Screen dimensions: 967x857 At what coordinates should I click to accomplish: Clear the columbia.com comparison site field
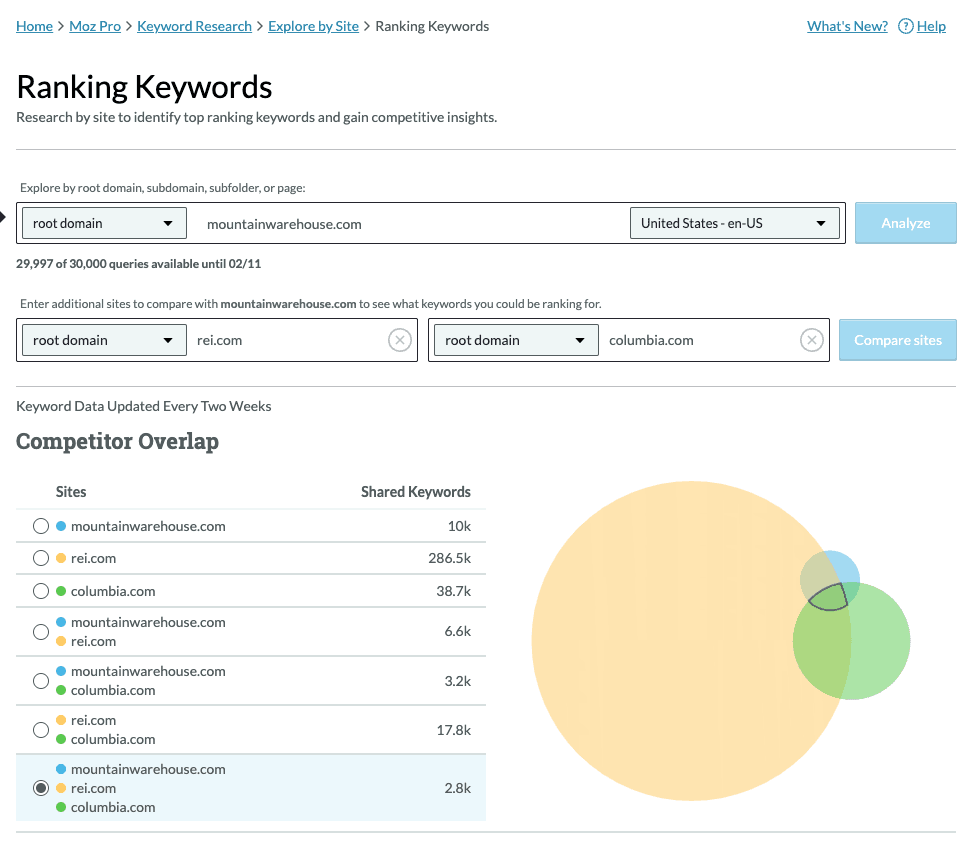(x=812, y=341)
